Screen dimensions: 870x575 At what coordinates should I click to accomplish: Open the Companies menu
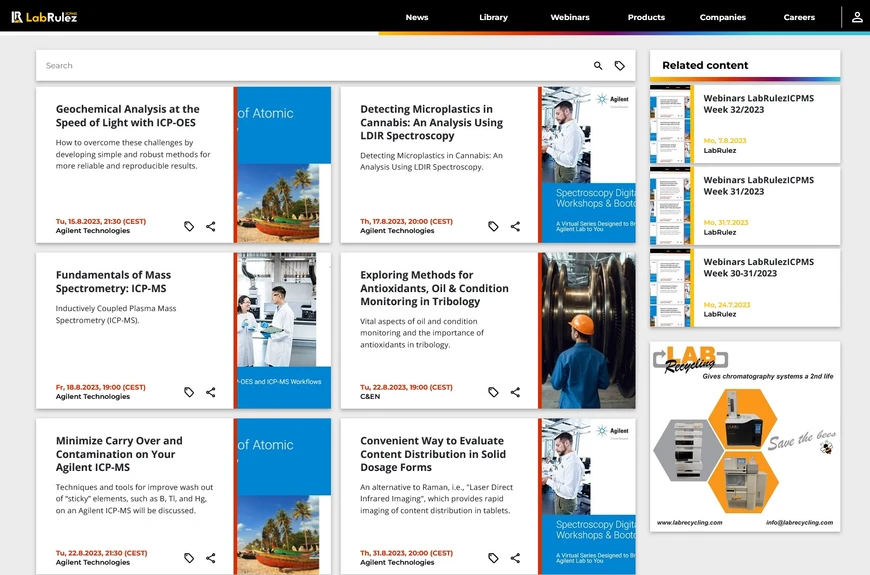click(722, 17)
